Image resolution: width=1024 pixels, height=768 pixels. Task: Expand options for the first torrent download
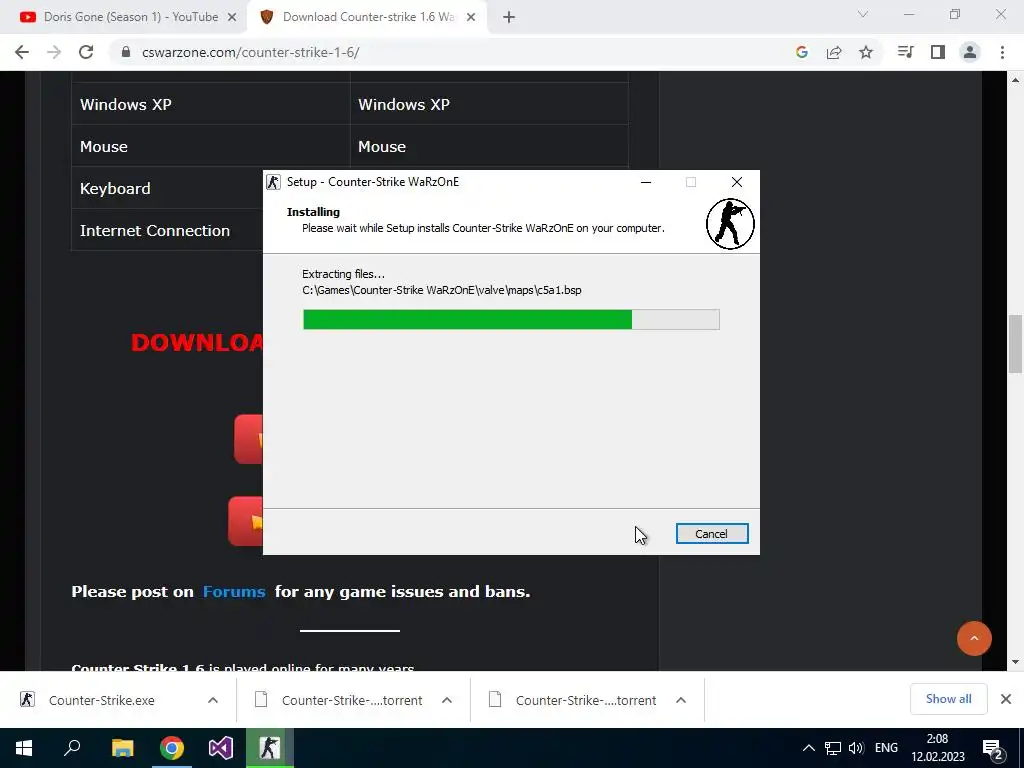pos(447,700)
